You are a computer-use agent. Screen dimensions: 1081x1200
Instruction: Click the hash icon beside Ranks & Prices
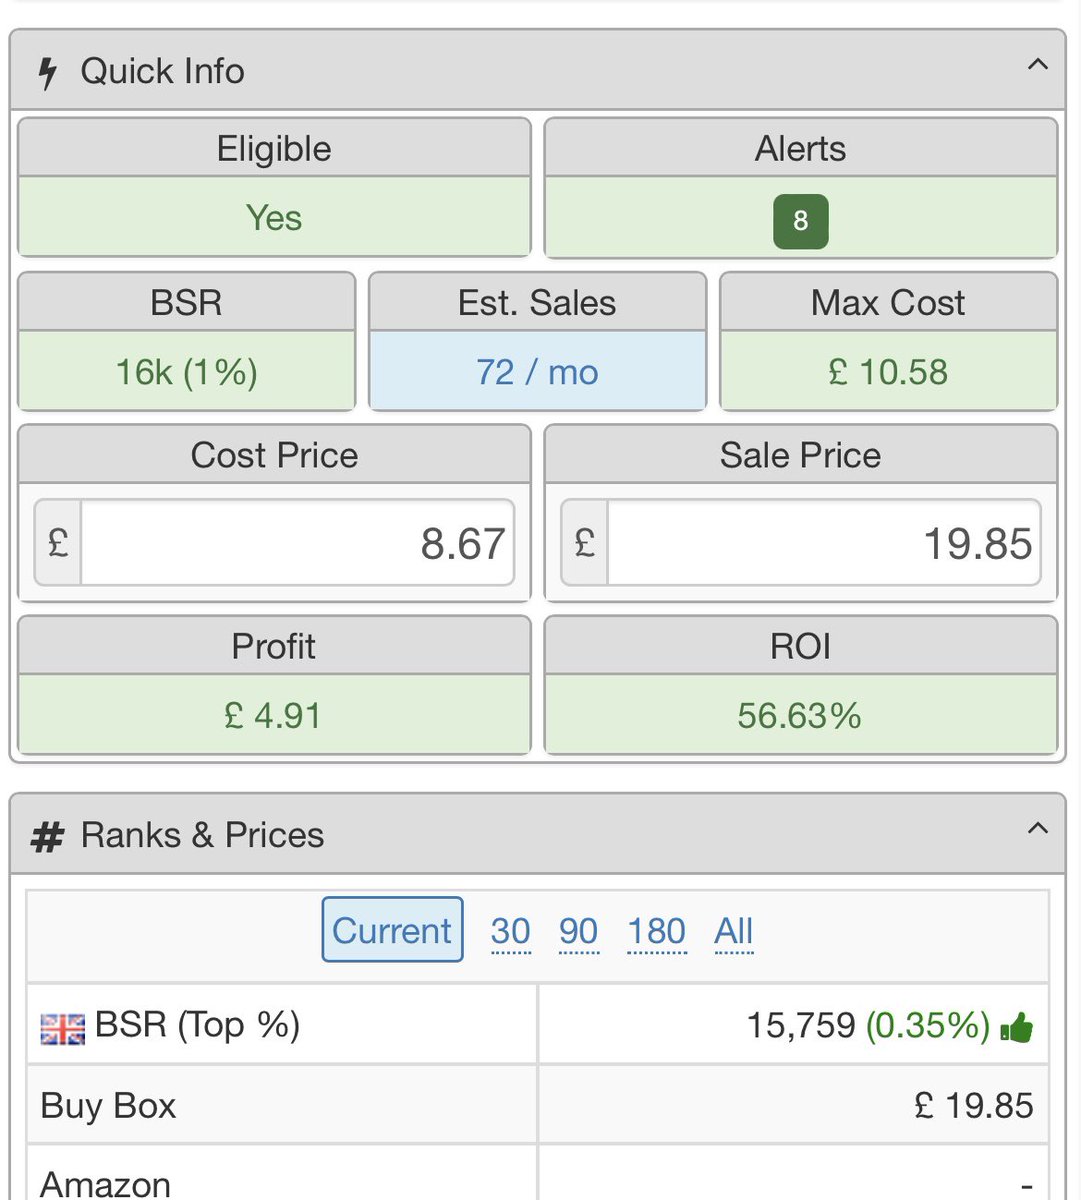point(47,836)
